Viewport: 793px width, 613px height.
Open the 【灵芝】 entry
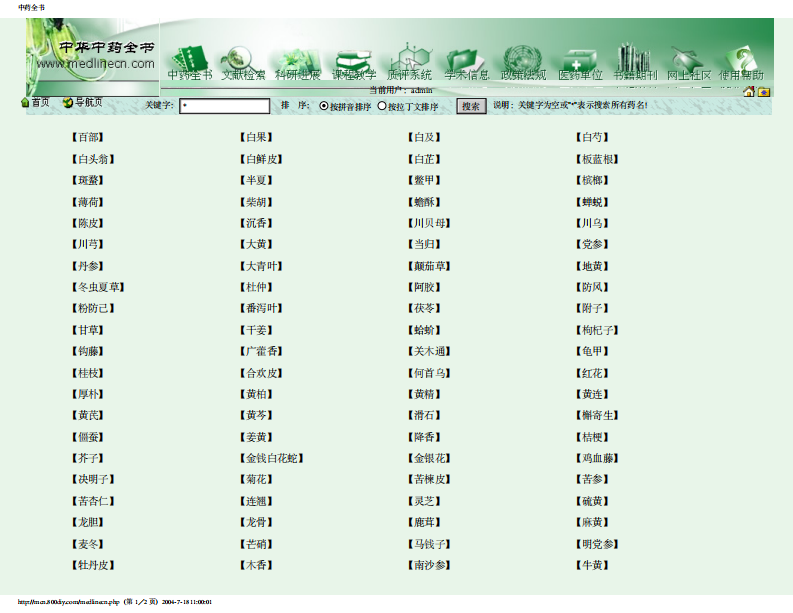(x=424, y=501)
